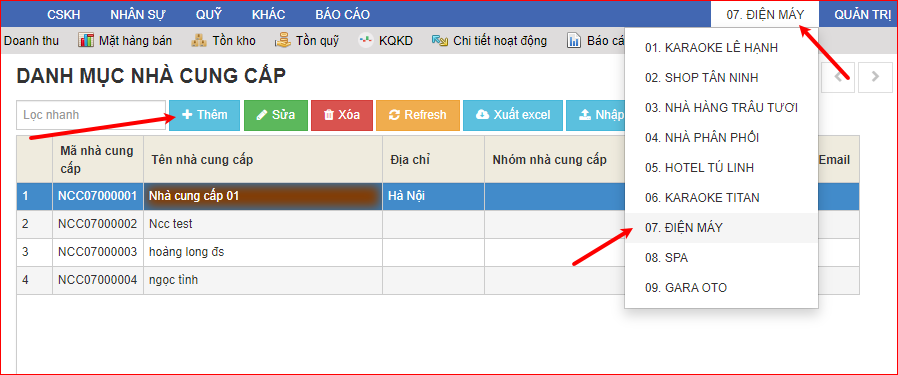Click the Nhập import button
Viewport: 898px width, 375px height.
[x=596, y=115]
